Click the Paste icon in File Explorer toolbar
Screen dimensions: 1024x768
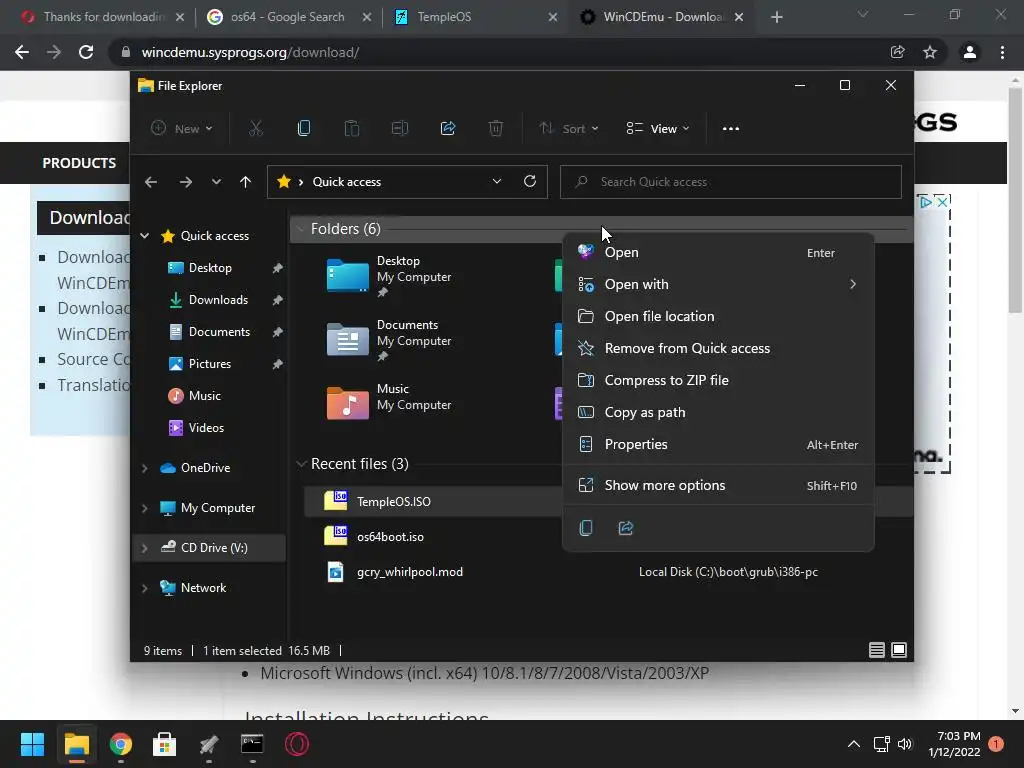point(351,129)
